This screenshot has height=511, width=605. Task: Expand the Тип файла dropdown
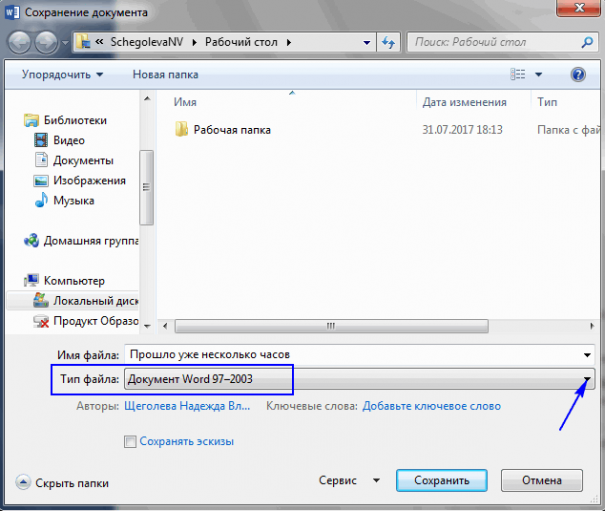pyautogui.click(x=587, y=380)
